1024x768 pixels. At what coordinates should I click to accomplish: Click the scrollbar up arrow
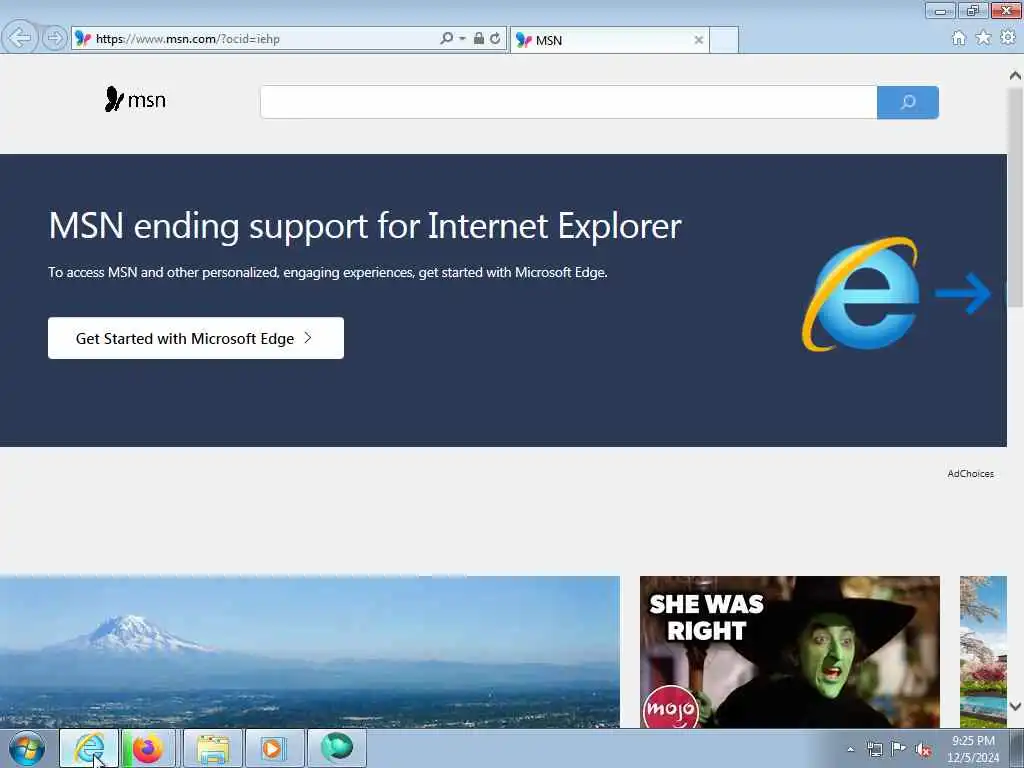pos(1015,76)
